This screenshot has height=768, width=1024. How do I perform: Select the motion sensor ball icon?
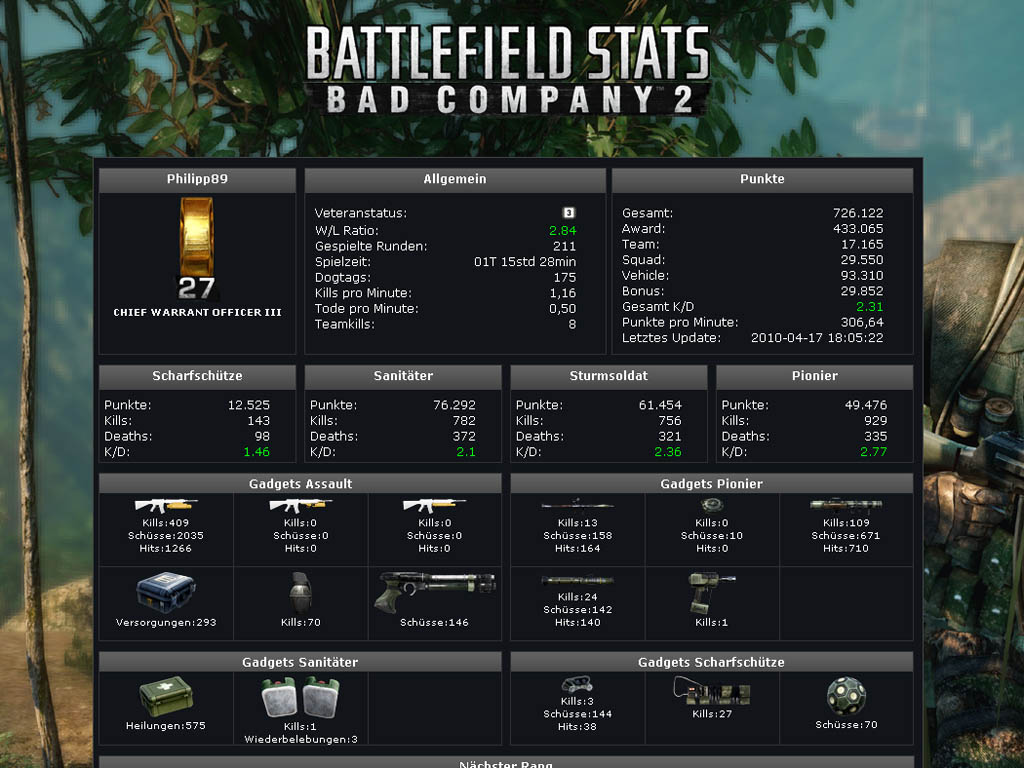coord(846,695)
